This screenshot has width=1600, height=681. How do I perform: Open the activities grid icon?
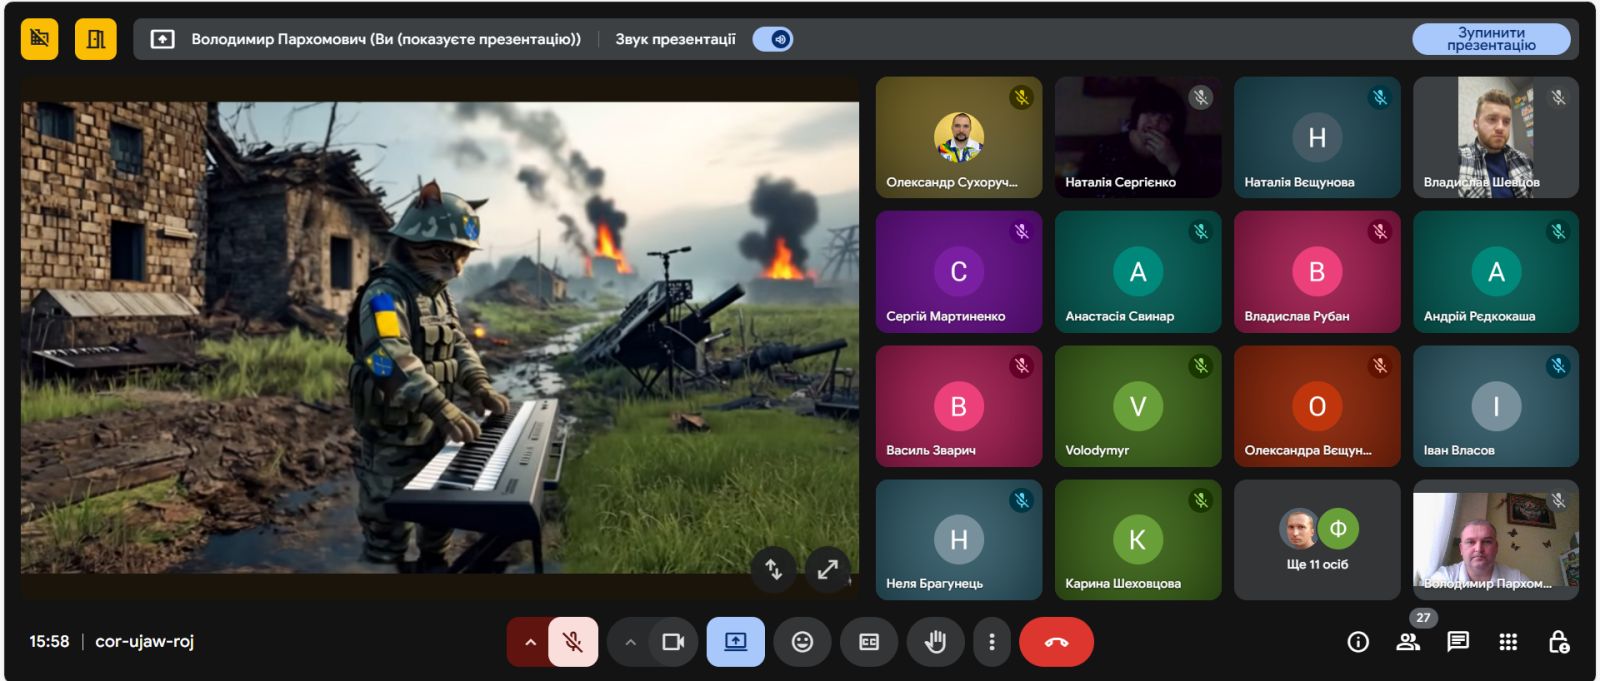point(1508,642)
